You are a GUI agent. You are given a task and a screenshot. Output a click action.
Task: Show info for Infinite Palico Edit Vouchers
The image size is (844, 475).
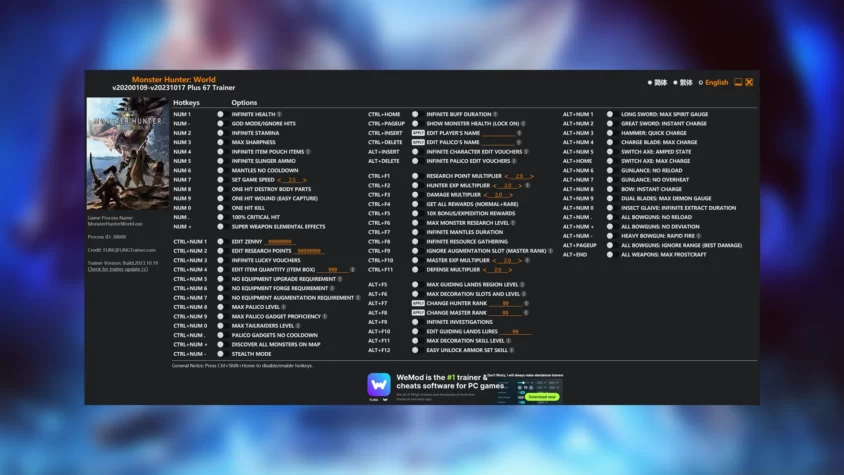point(514,161)
